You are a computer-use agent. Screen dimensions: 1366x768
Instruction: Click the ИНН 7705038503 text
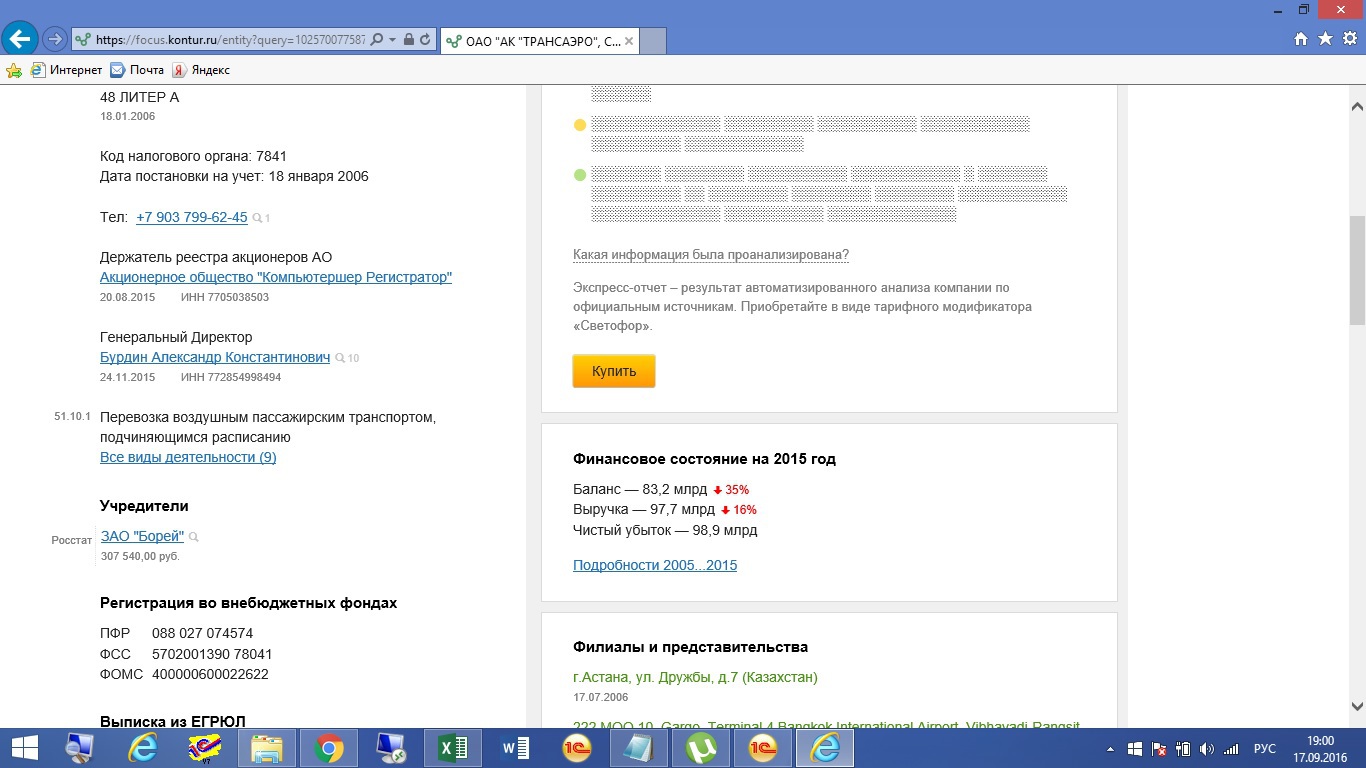(225, 297)
